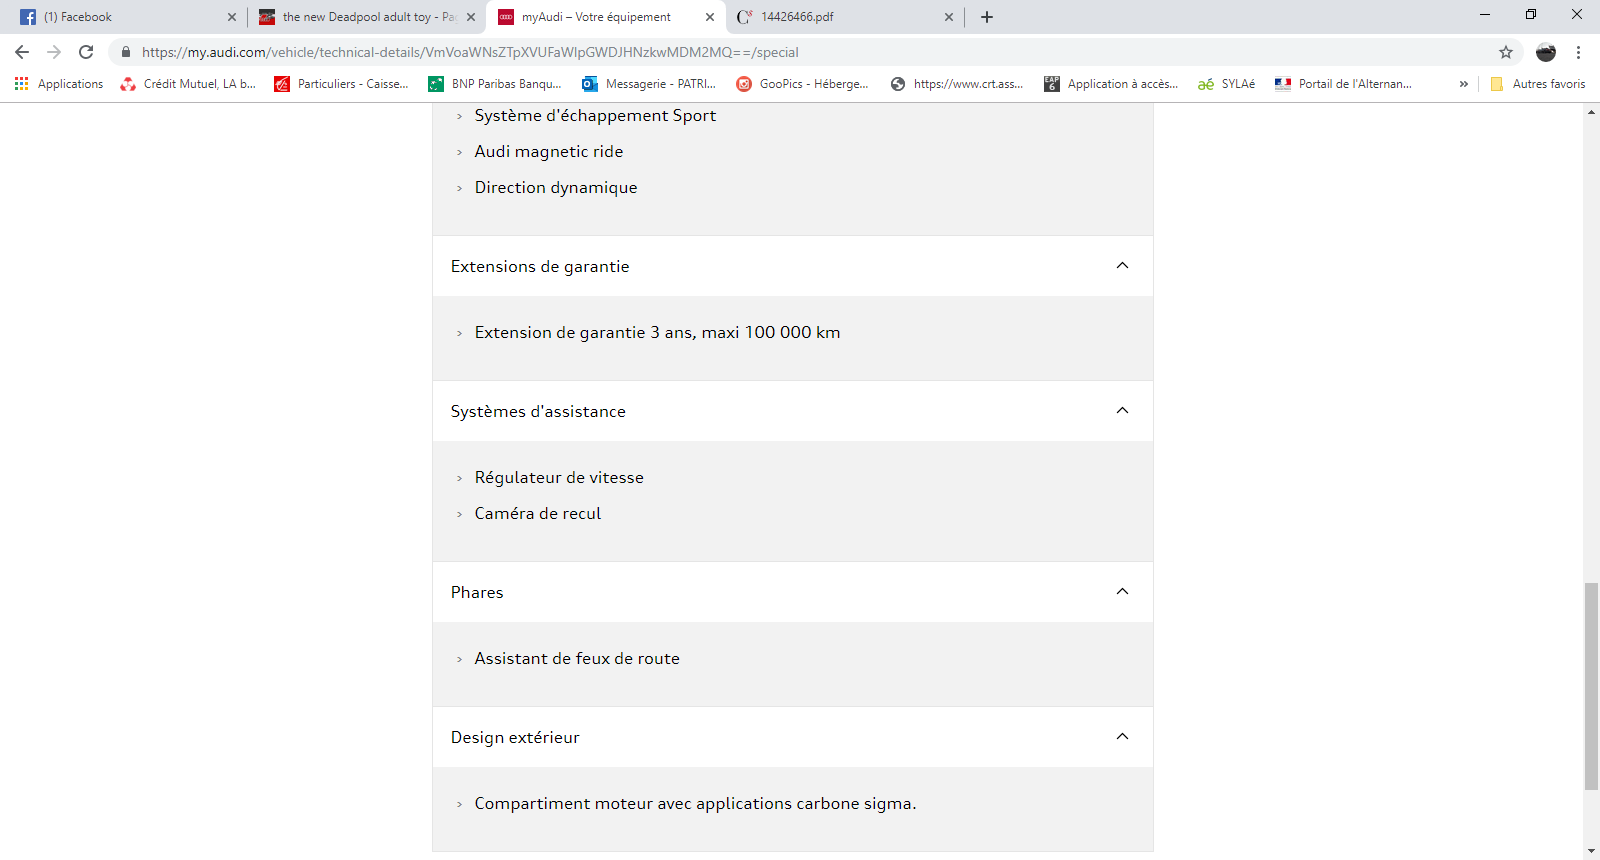
Task: Open the Chrome profile avatar
Action: (1545, 52)
